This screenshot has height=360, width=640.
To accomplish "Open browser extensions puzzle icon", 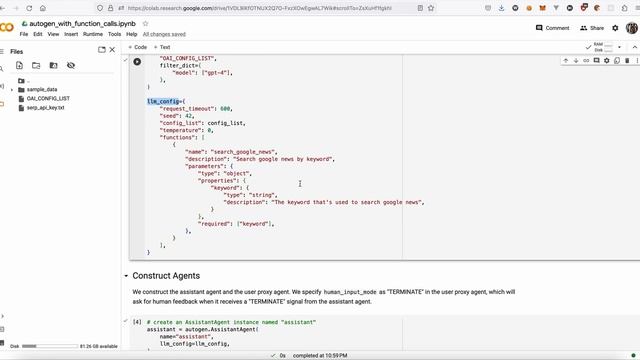I will [x=624, y=8].
